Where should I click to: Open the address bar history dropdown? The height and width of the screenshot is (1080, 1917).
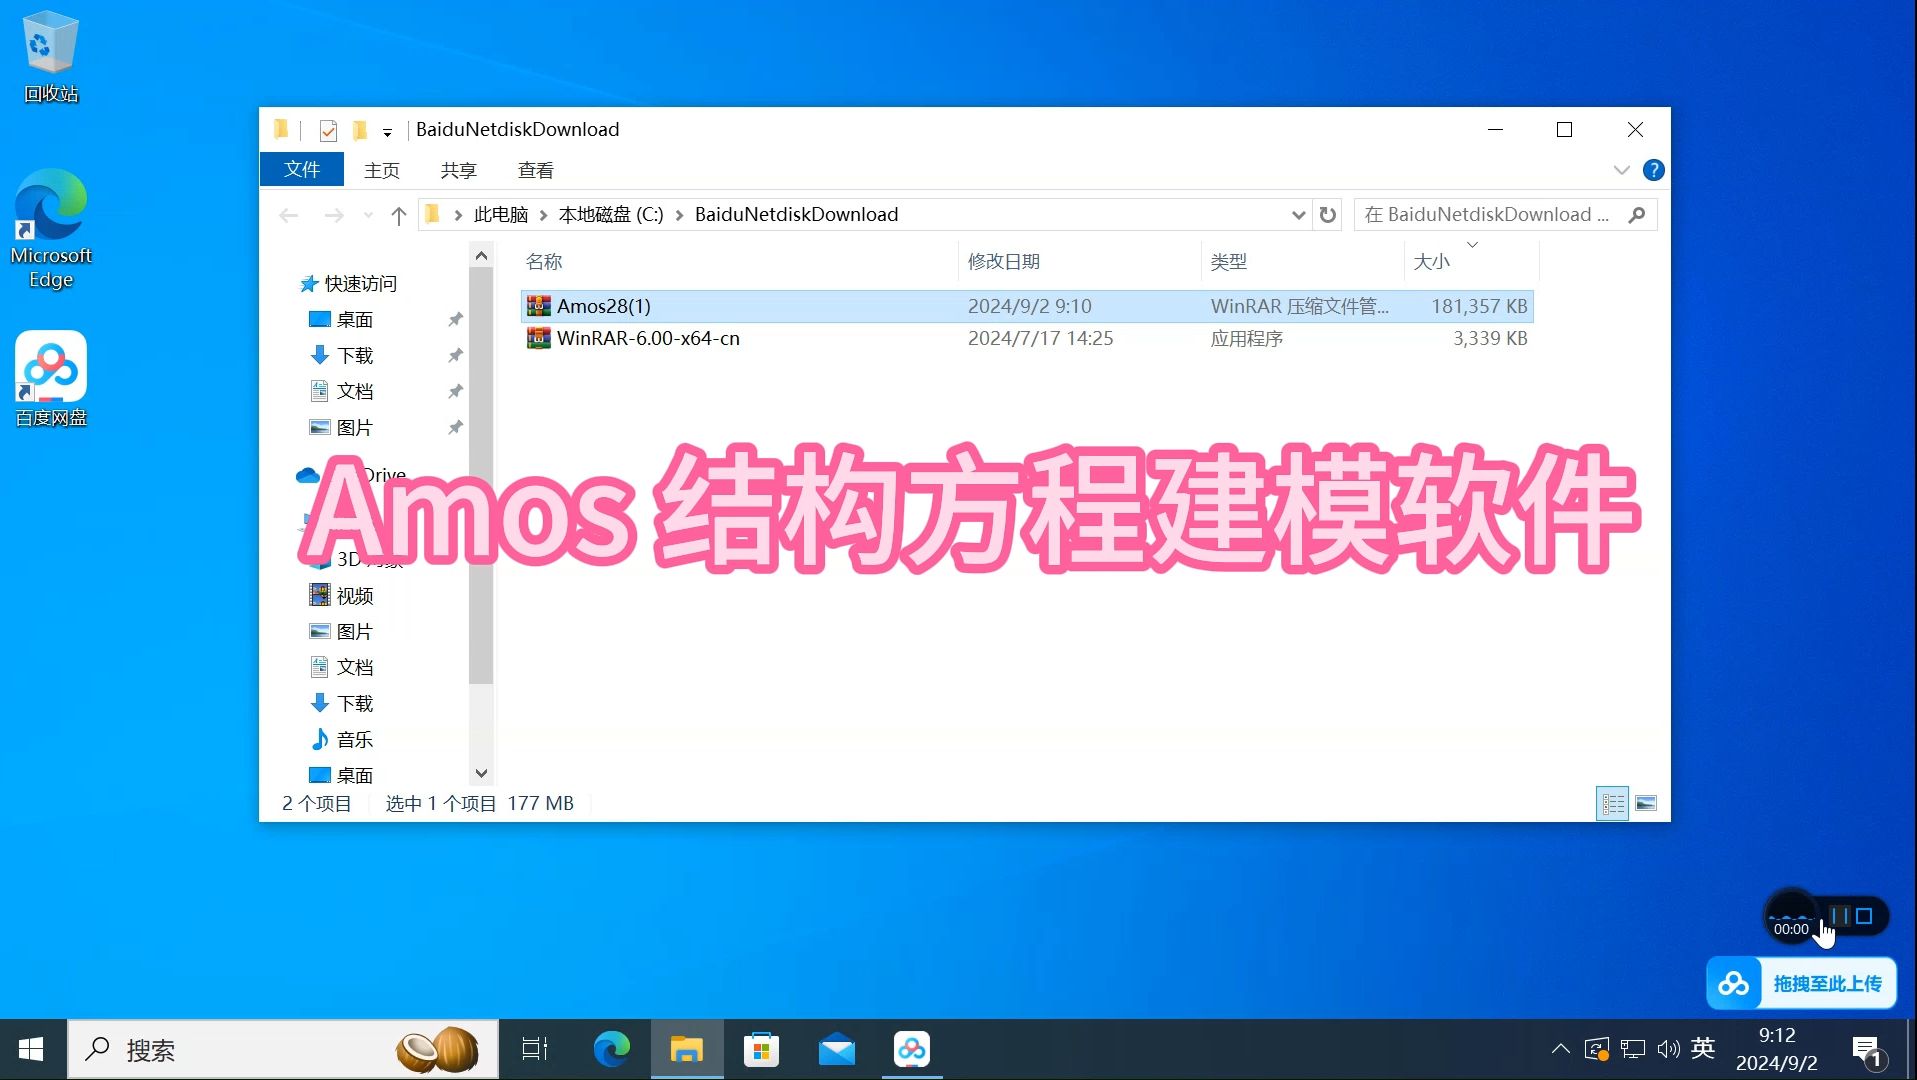pyautogui.click(x=1297, y=214)
